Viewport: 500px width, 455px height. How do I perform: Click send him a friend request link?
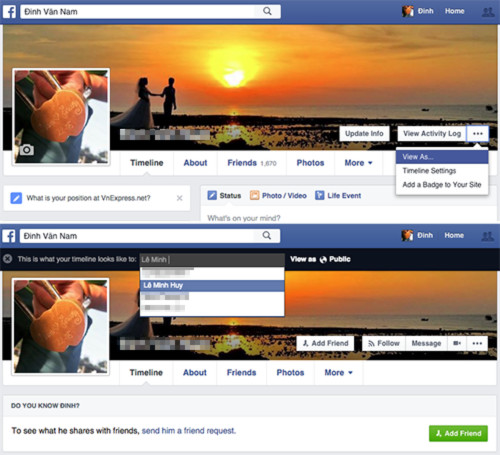[x=189, y=431]
